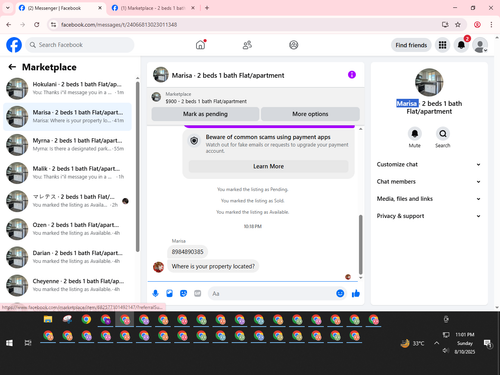Click the Mark as pending button

(205, 114)
